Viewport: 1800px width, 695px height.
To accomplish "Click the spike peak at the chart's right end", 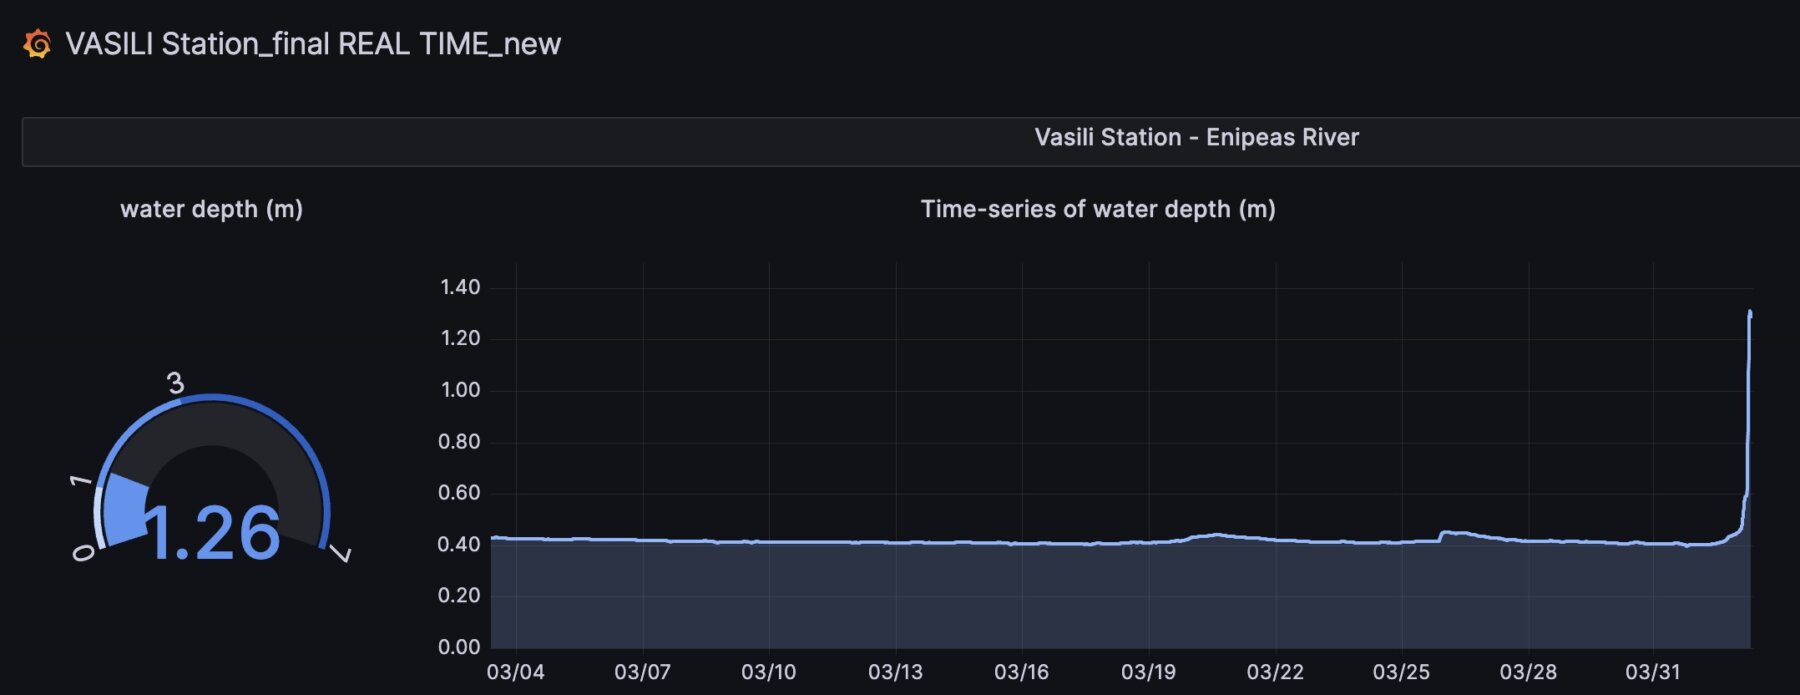I will 1749,314.
